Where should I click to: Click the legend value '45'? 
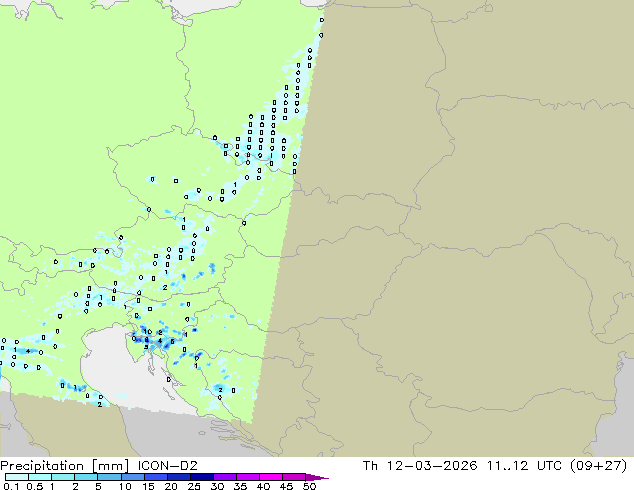coord(287,486)
